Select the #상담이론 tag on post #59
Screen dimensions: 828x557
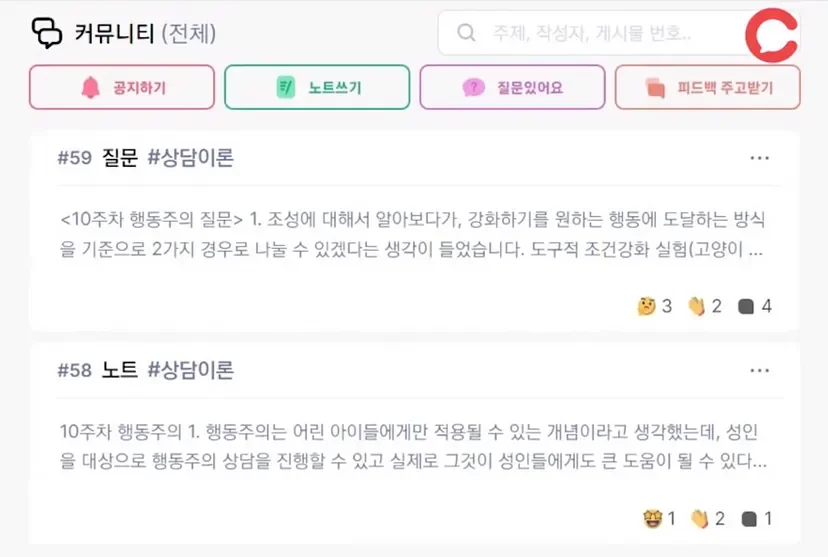(190, 158)
